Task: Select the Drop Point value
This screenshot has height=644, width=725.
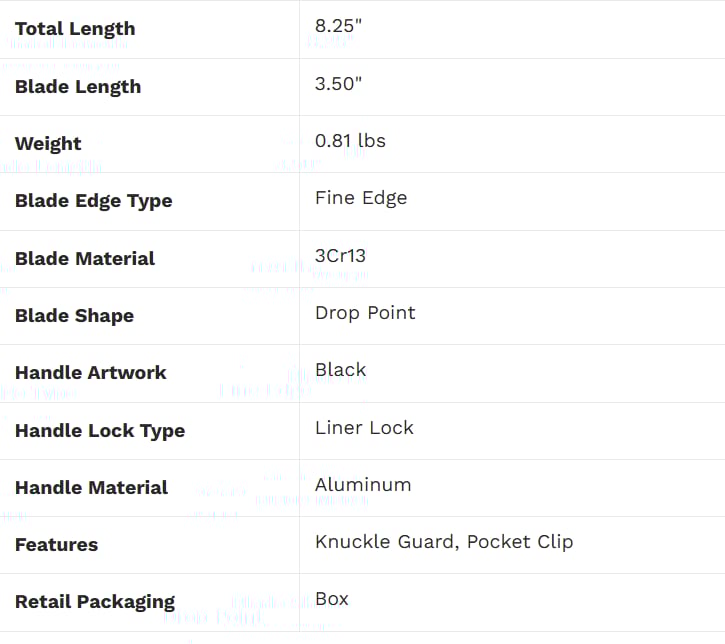Action: coord(365,313)
